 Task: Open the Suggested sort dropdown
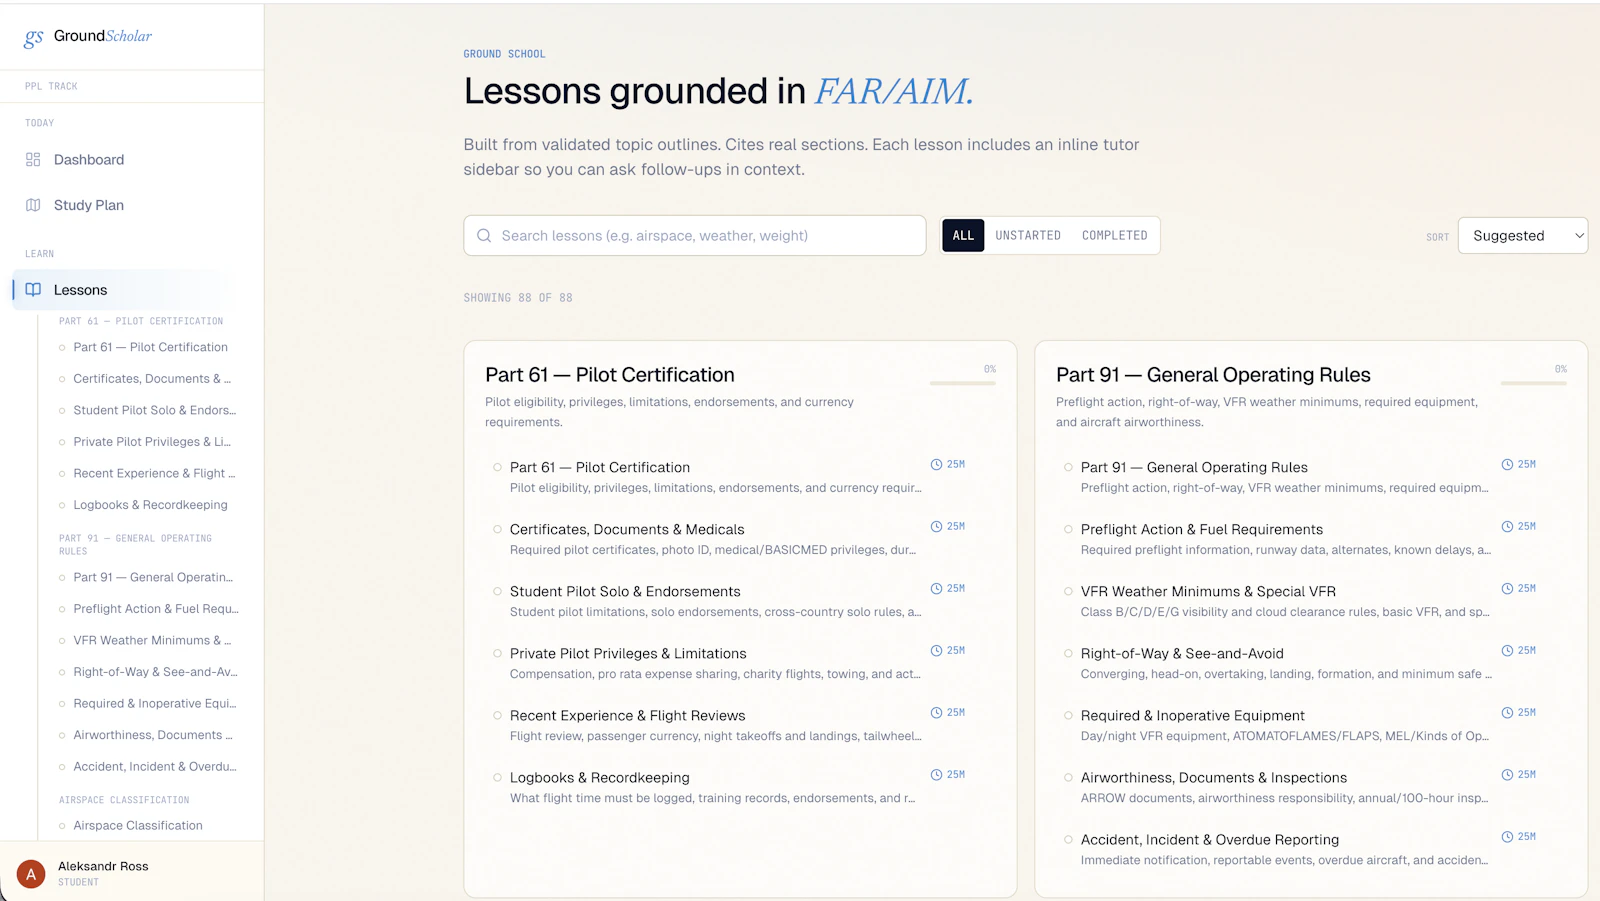pos(1523,236)
